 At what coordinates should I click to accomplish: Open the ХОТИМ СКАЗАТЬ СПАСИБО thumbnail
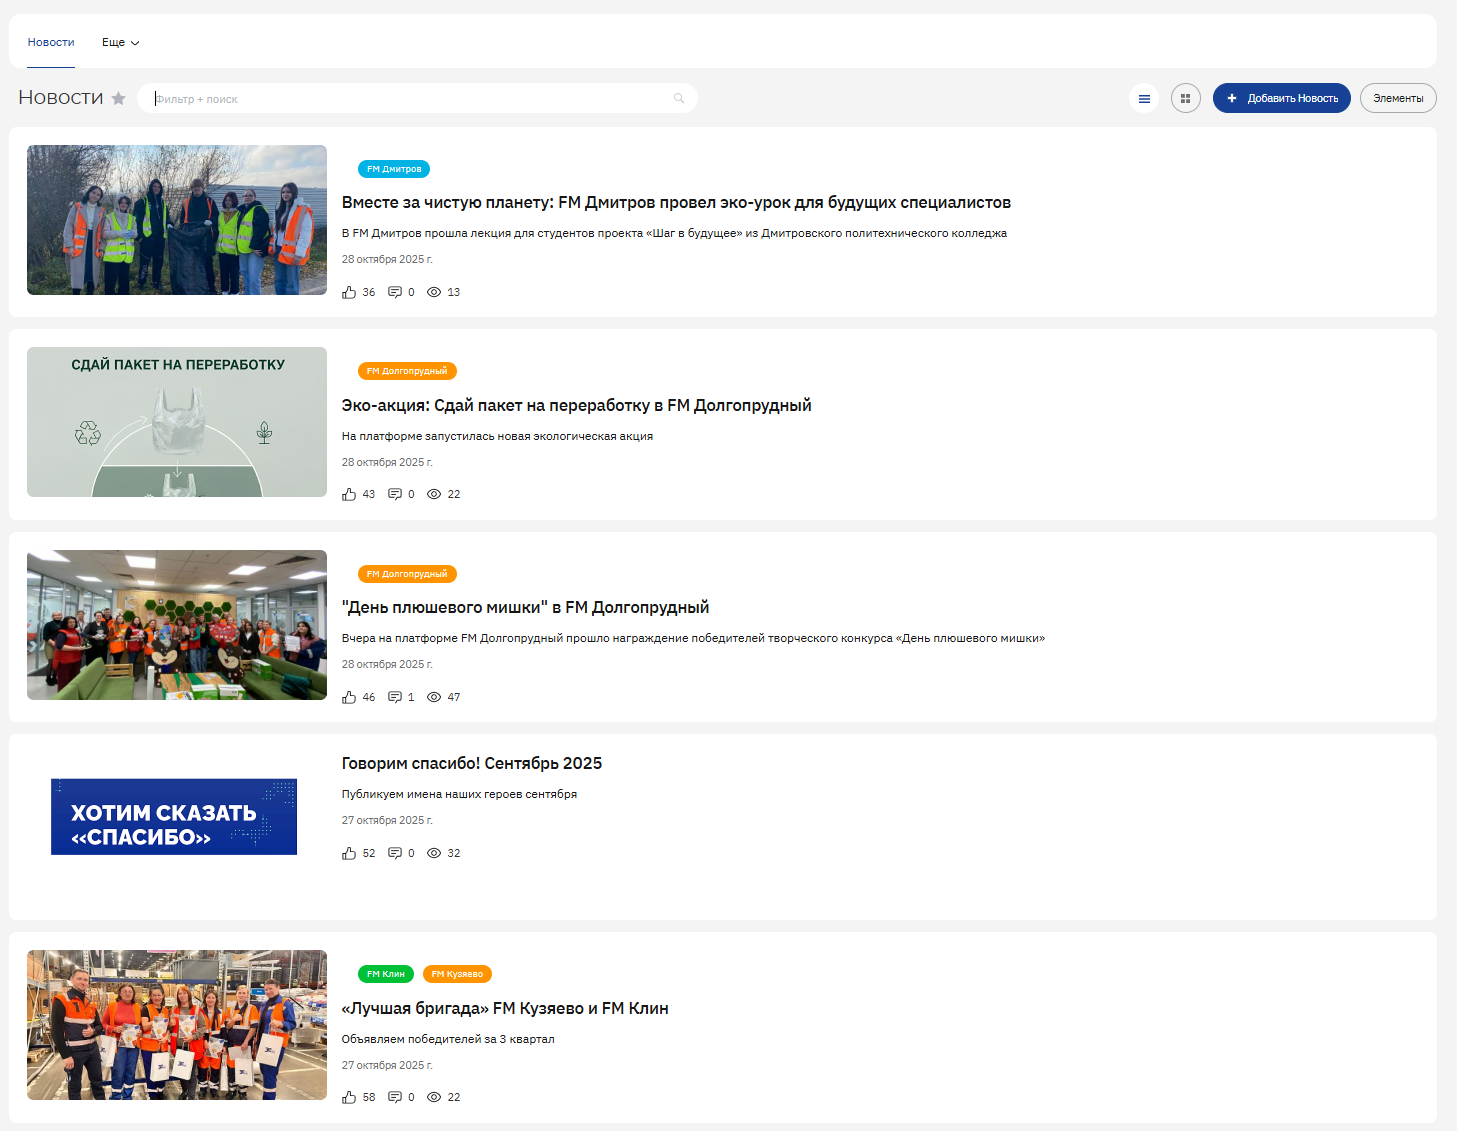(174, 817)
